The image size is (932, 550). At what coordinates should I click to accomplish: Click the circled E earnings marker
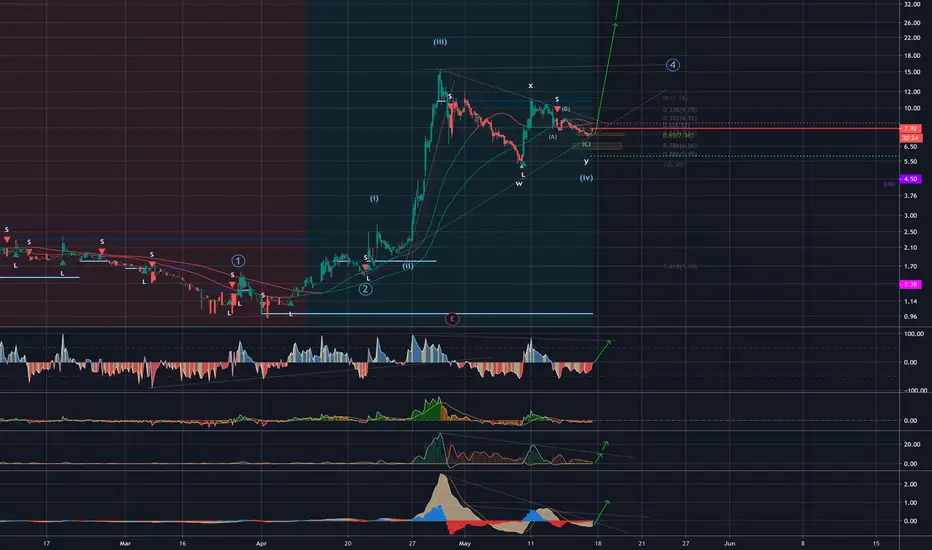pos(452,319)
